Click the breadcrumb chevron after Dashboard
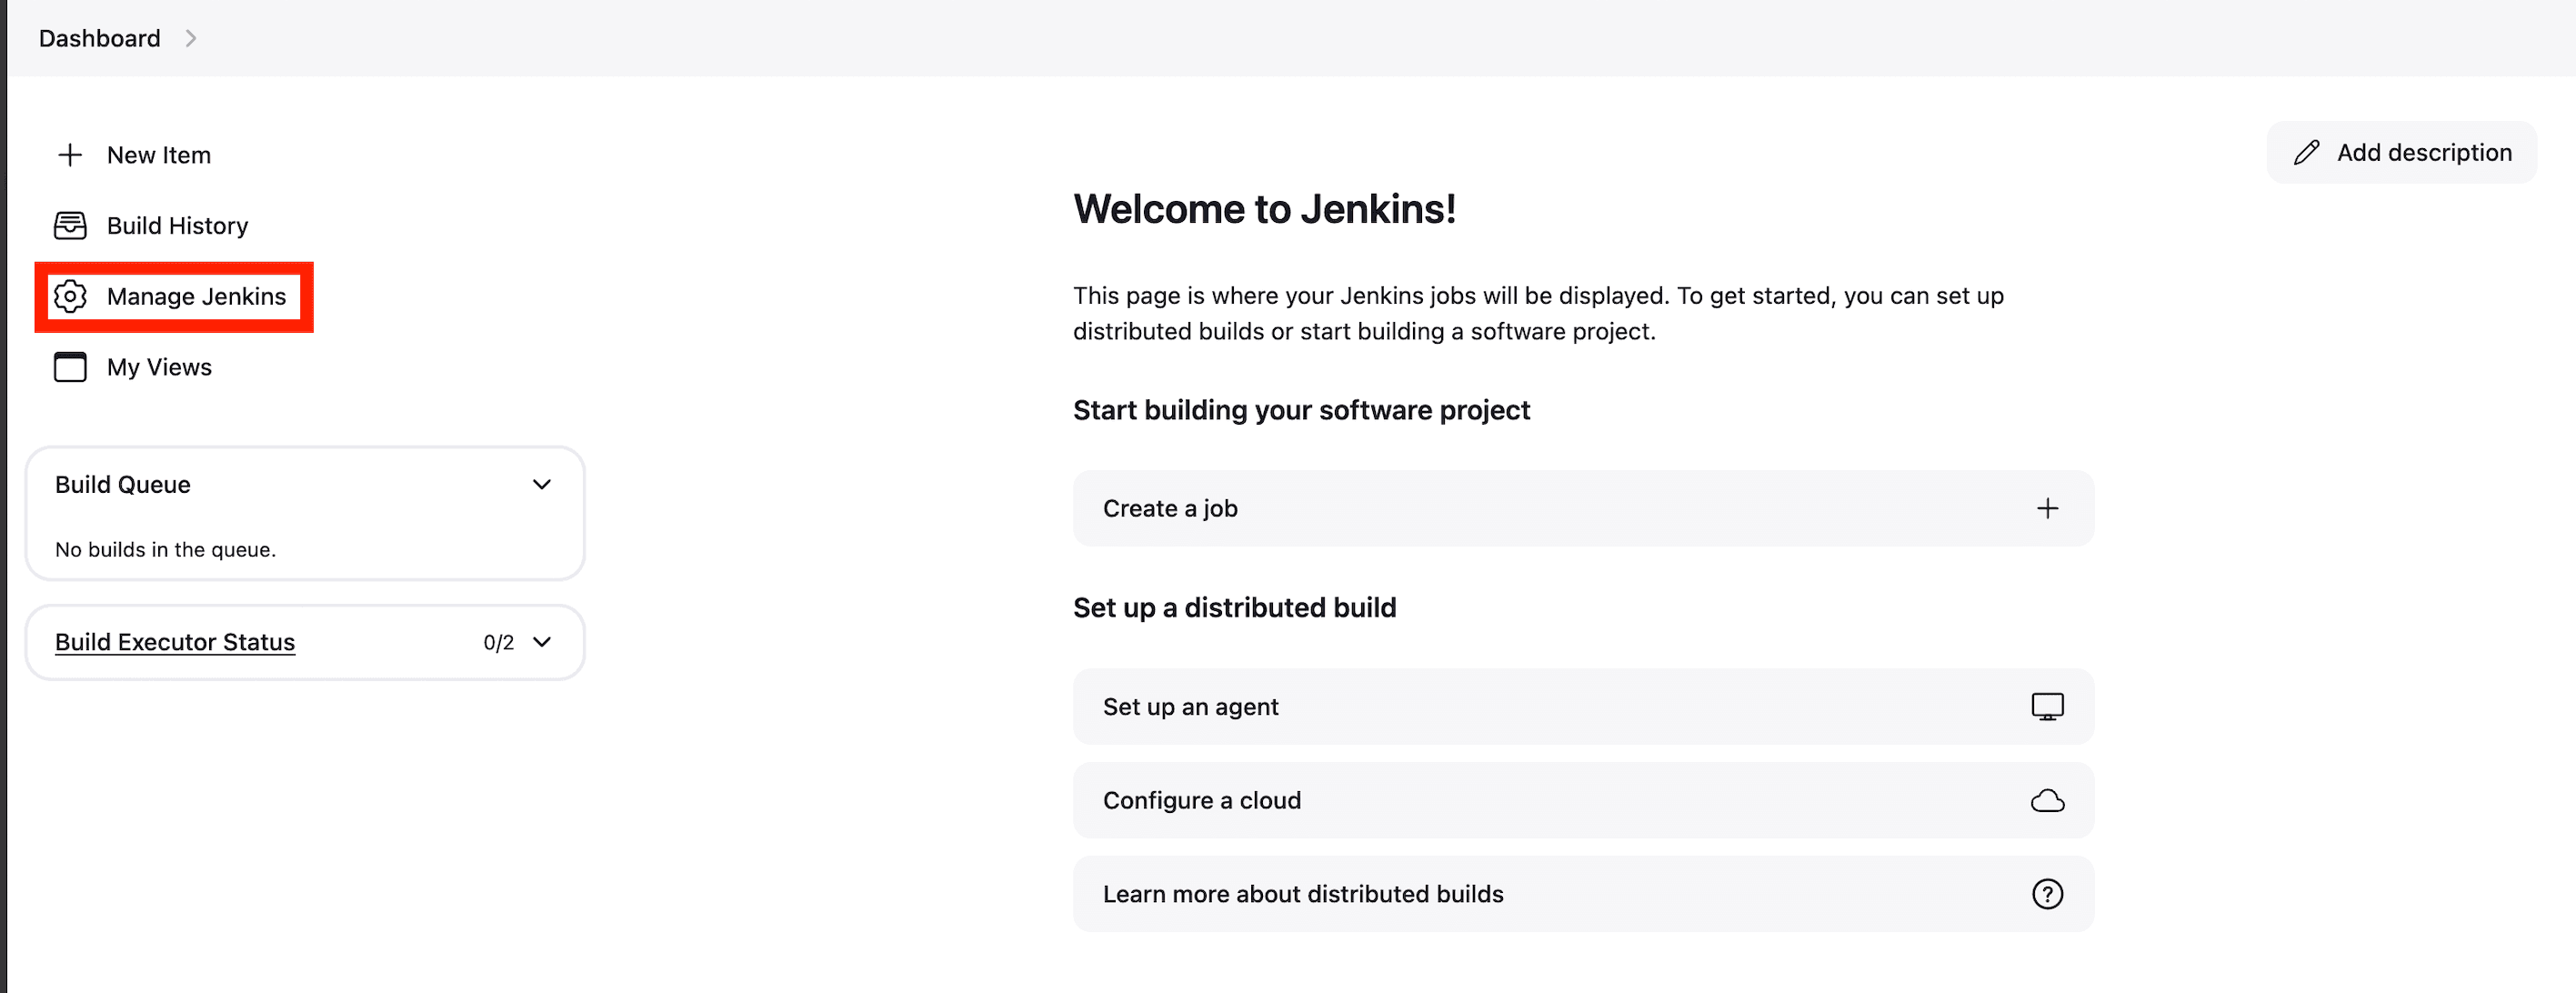The width and height of the screenshot is (2576, 993). (x=192, y=37)
